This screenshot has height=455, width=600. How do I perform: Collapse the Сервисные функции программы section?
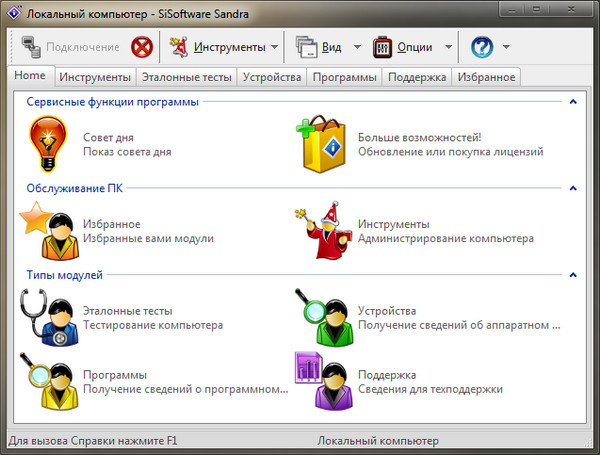[x=573, y=102]
